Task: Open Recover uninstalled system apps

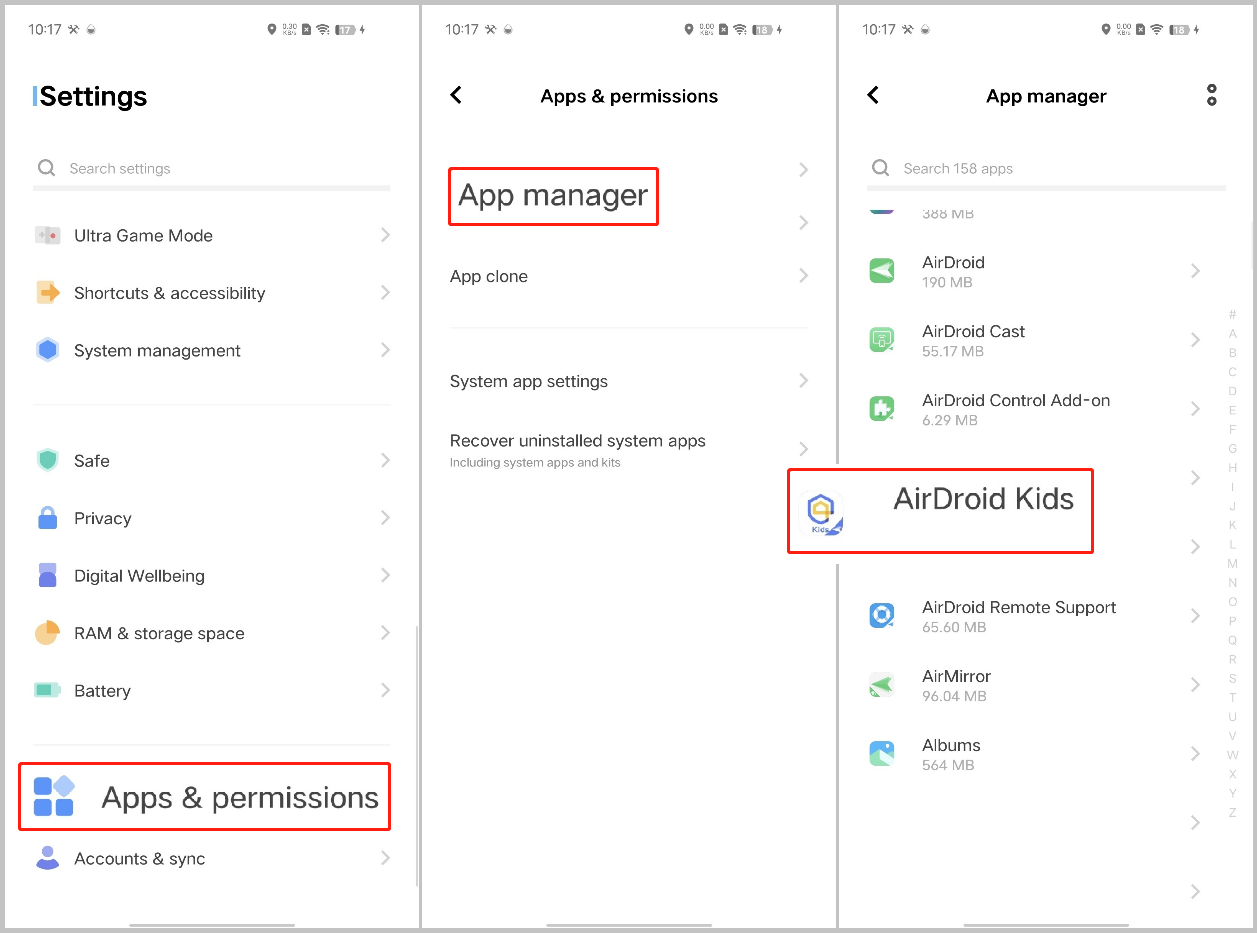Action: pos(629,450)
